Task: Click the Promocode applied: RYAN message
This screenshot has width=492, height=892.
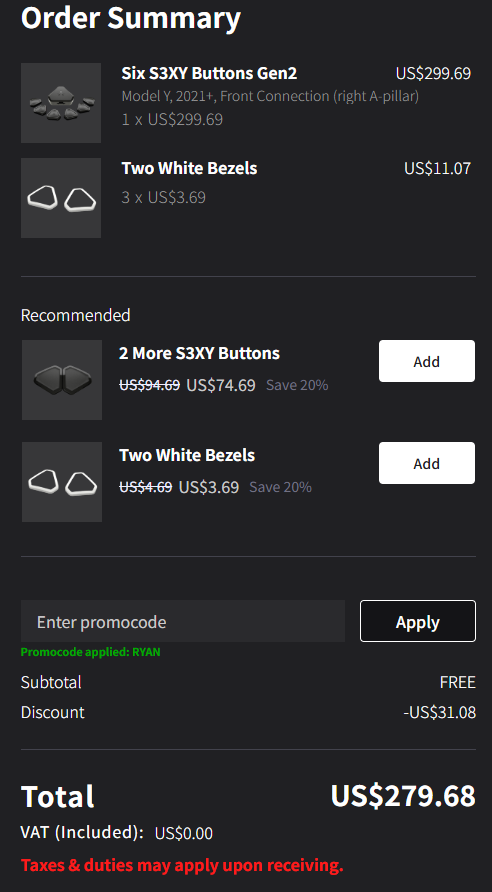Action: [x=90, y=652]
